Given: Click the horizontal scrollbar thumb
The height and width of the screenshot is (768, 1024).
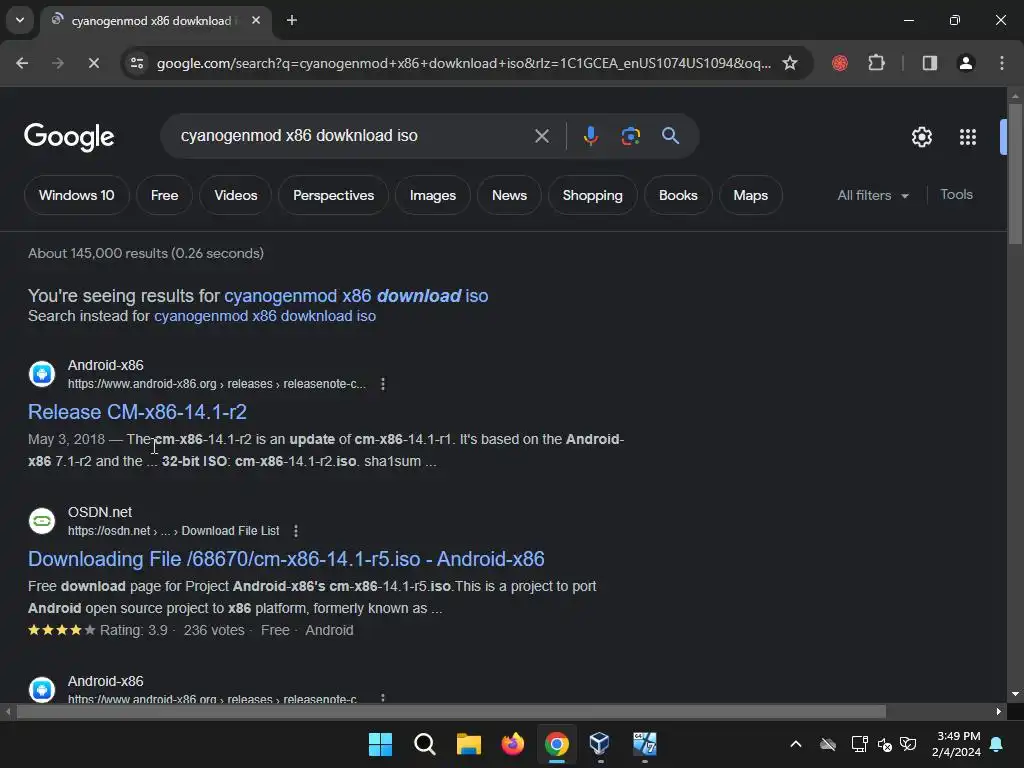Looking at the screenshot, I should point(451,711).
